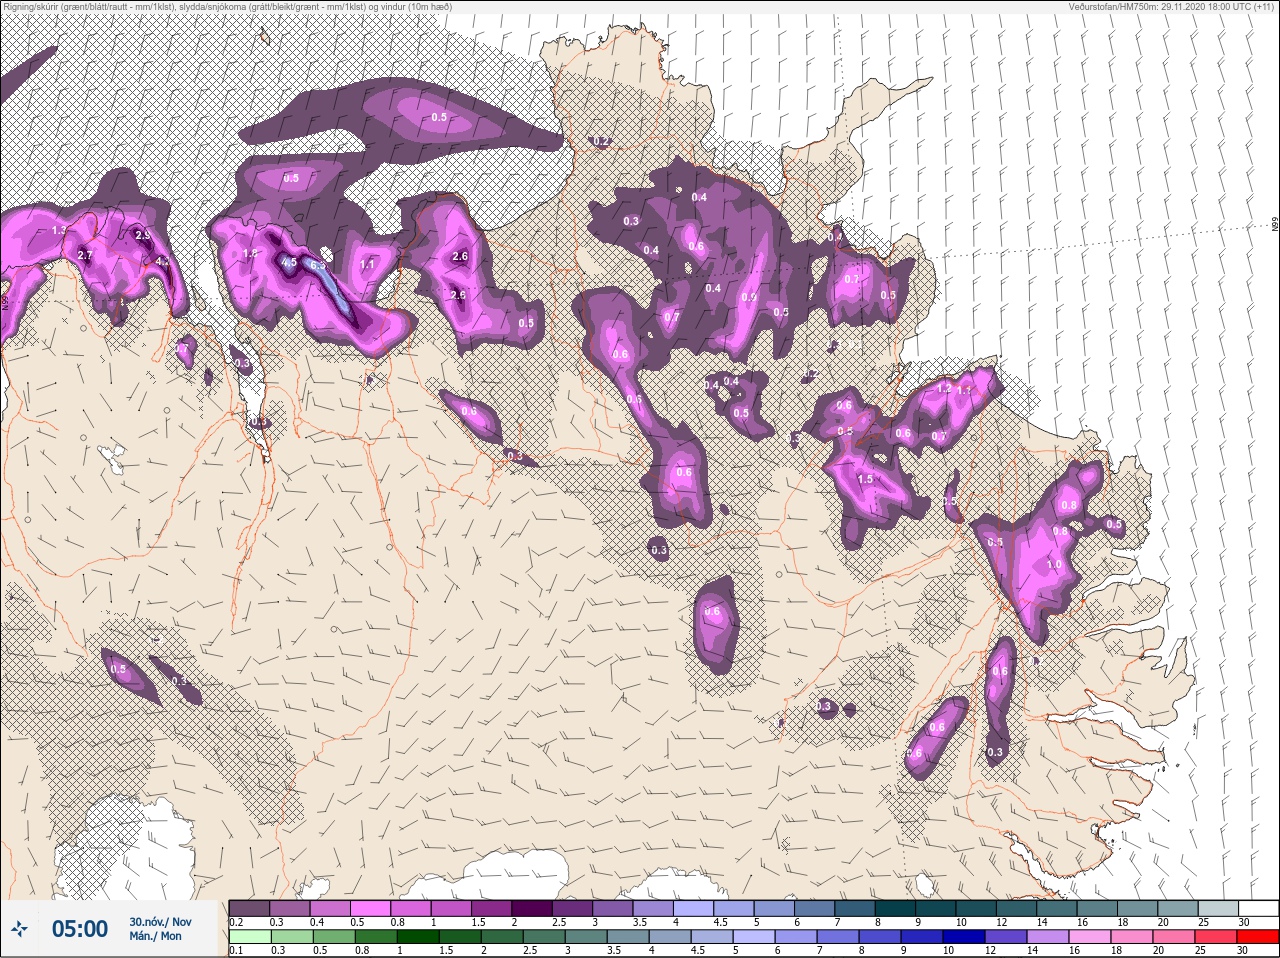Click the Veðurstofan logo icon beside the time
1280x958 pixels.
pos(20,929)
